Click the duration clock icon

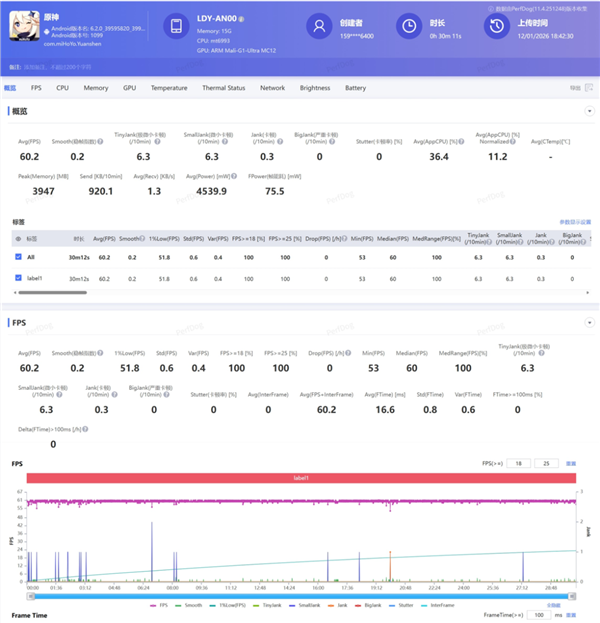(x=409, y=26)
